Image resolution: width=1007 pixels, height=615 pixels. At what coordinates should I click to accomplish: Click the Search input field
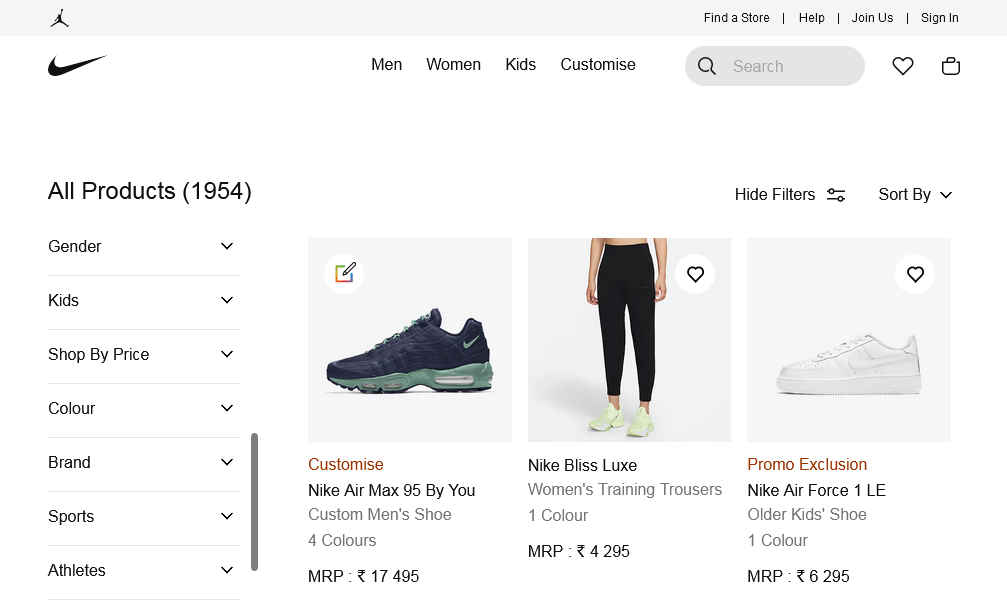[792, 67]
